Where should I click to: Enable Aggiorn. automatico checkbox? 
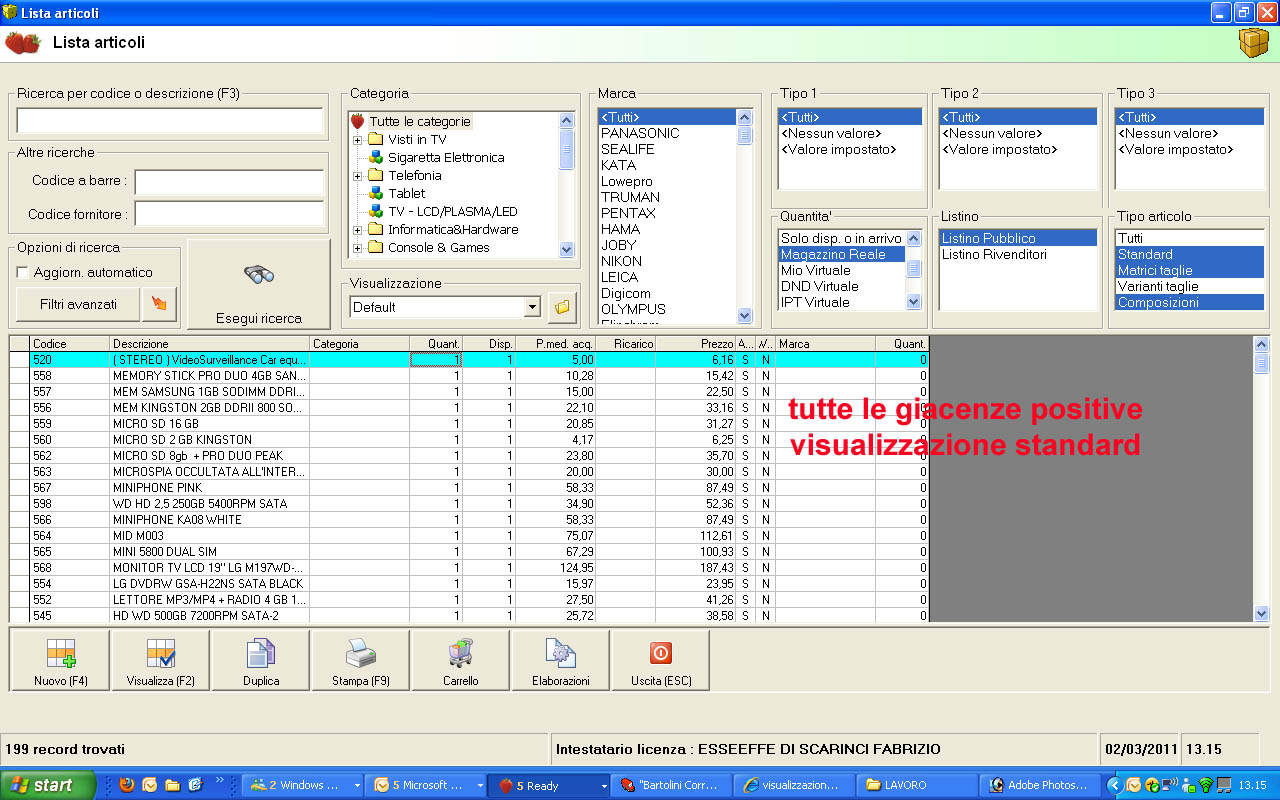pos(23,273)
